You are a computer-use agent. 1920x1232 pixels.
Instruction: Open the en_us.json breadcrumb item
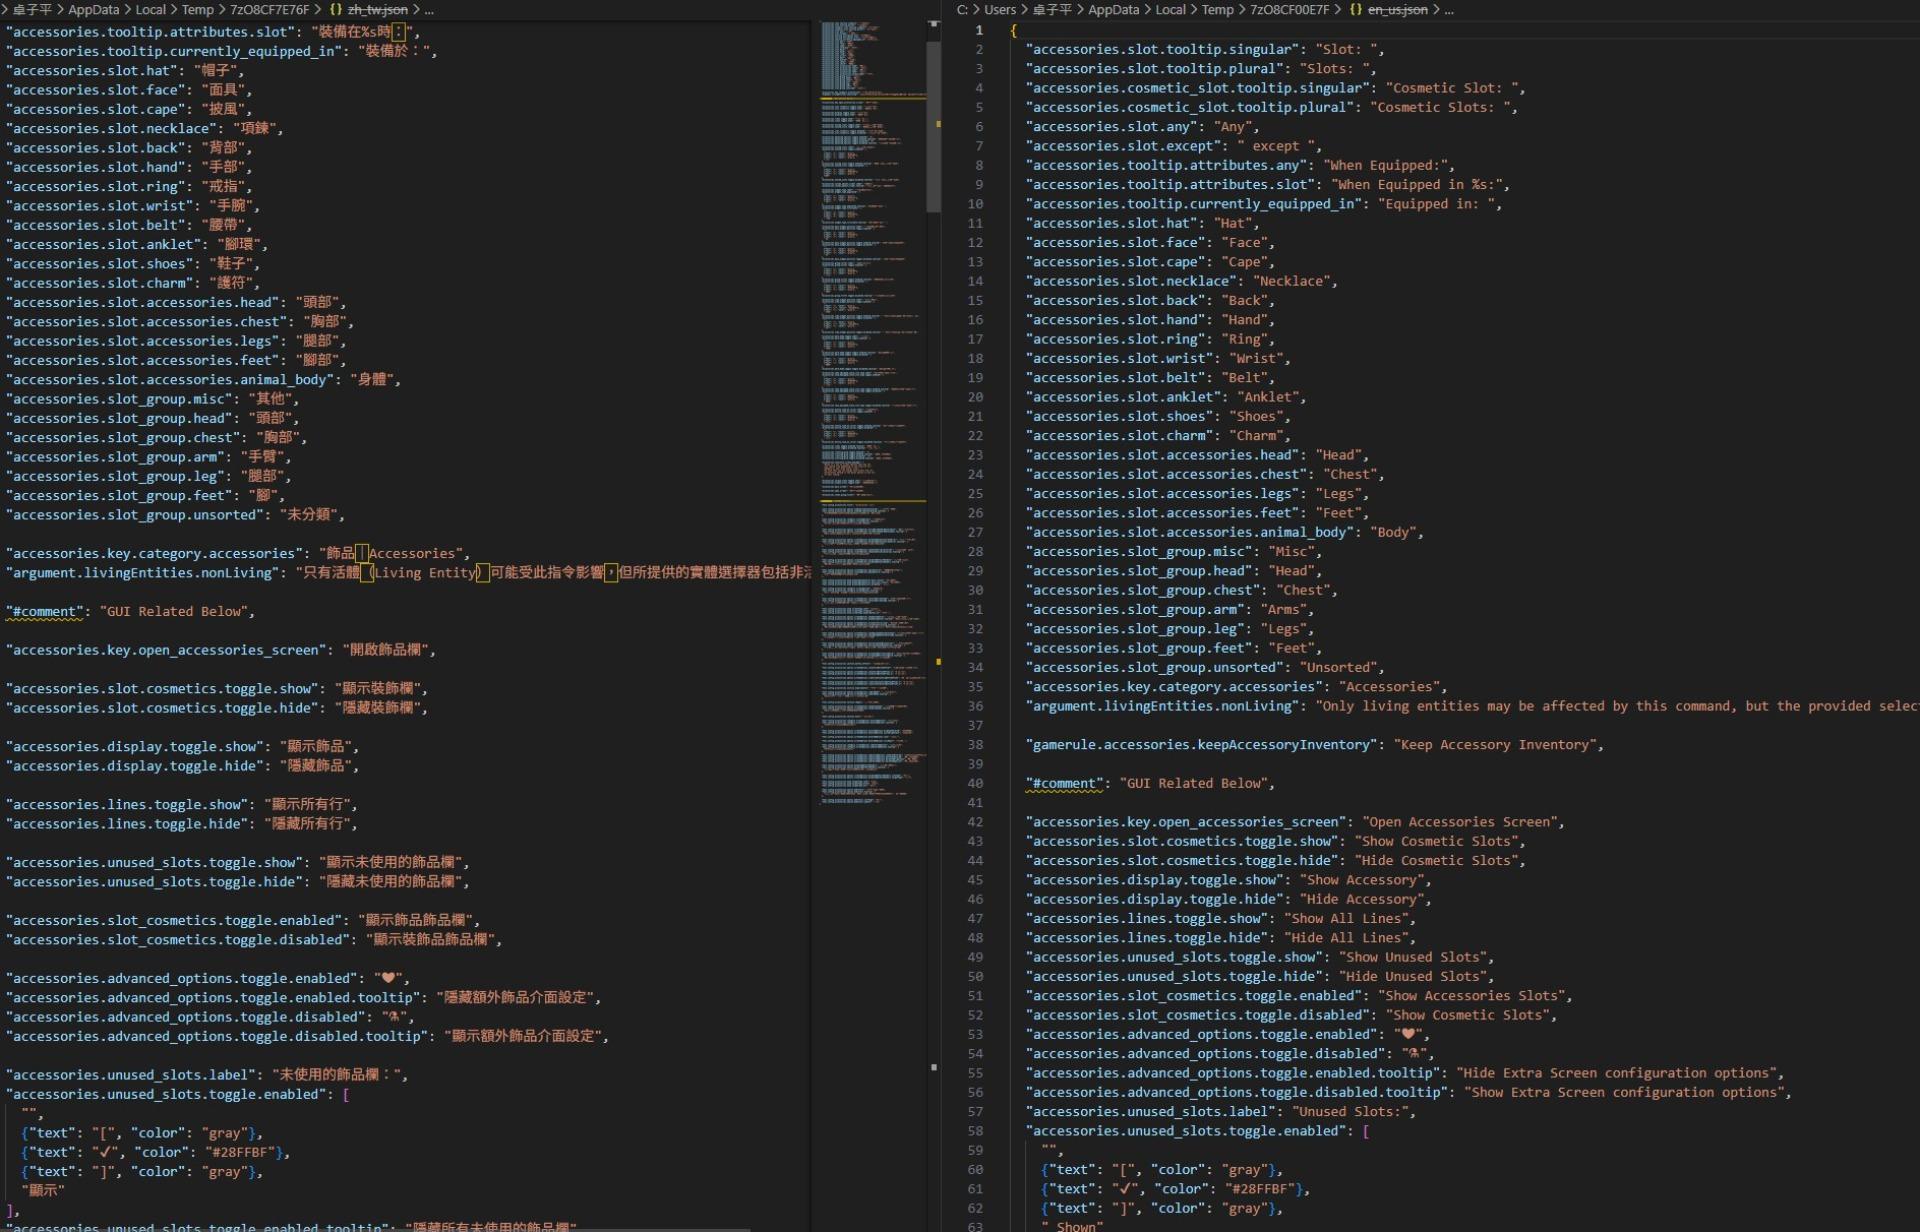[x=1397, y=10]
